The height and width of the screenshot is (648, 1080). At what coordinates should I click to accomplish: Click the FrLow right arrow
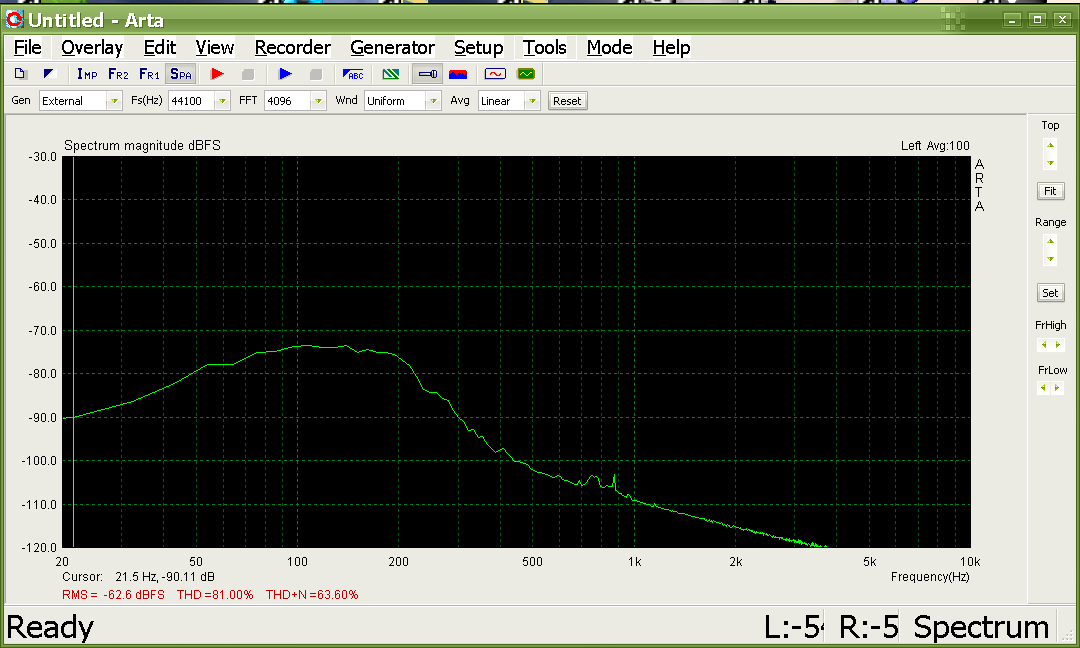point(1057,388)
